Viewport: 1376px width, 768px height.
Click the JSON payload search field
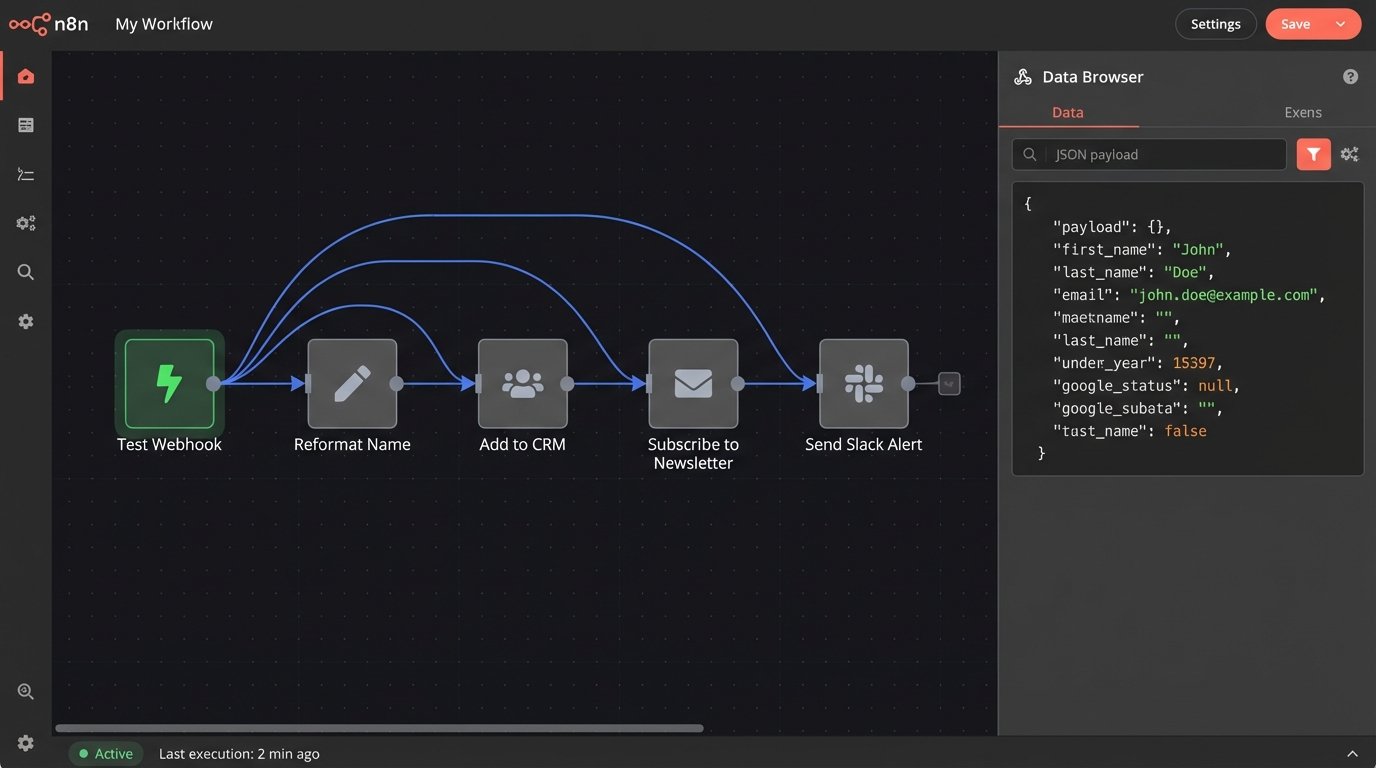click(x=1160, y=155)
